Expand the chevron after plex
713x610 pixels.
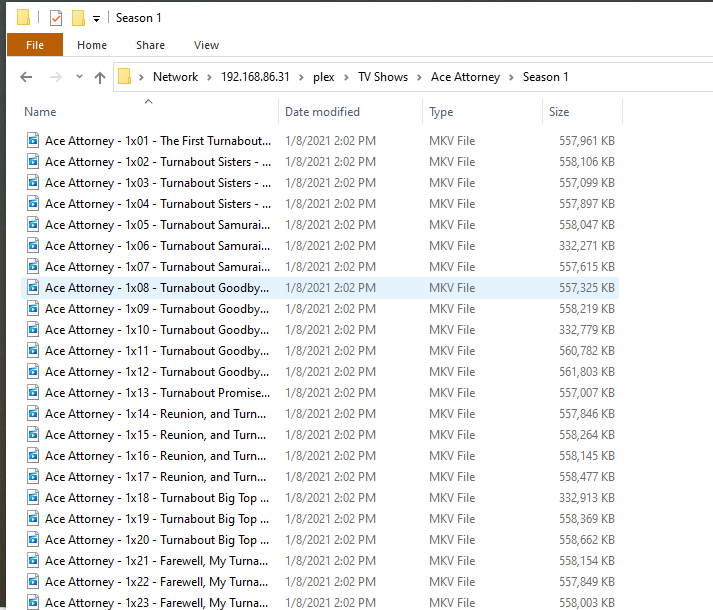(346, 77)
